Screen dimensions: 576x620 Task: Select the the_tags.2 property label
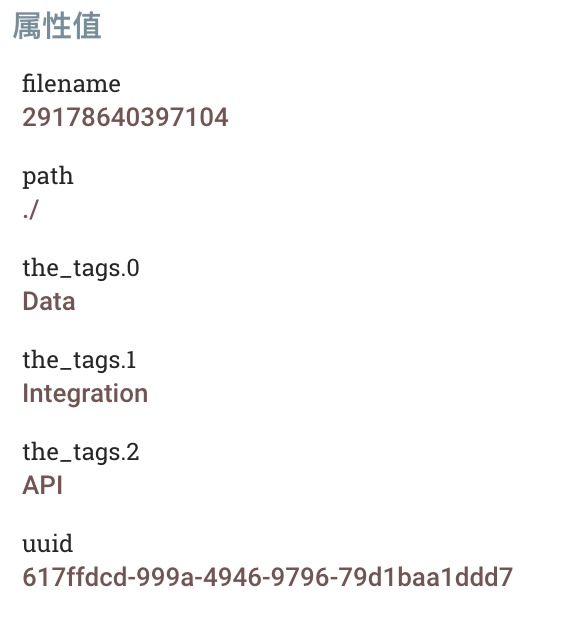81,452
